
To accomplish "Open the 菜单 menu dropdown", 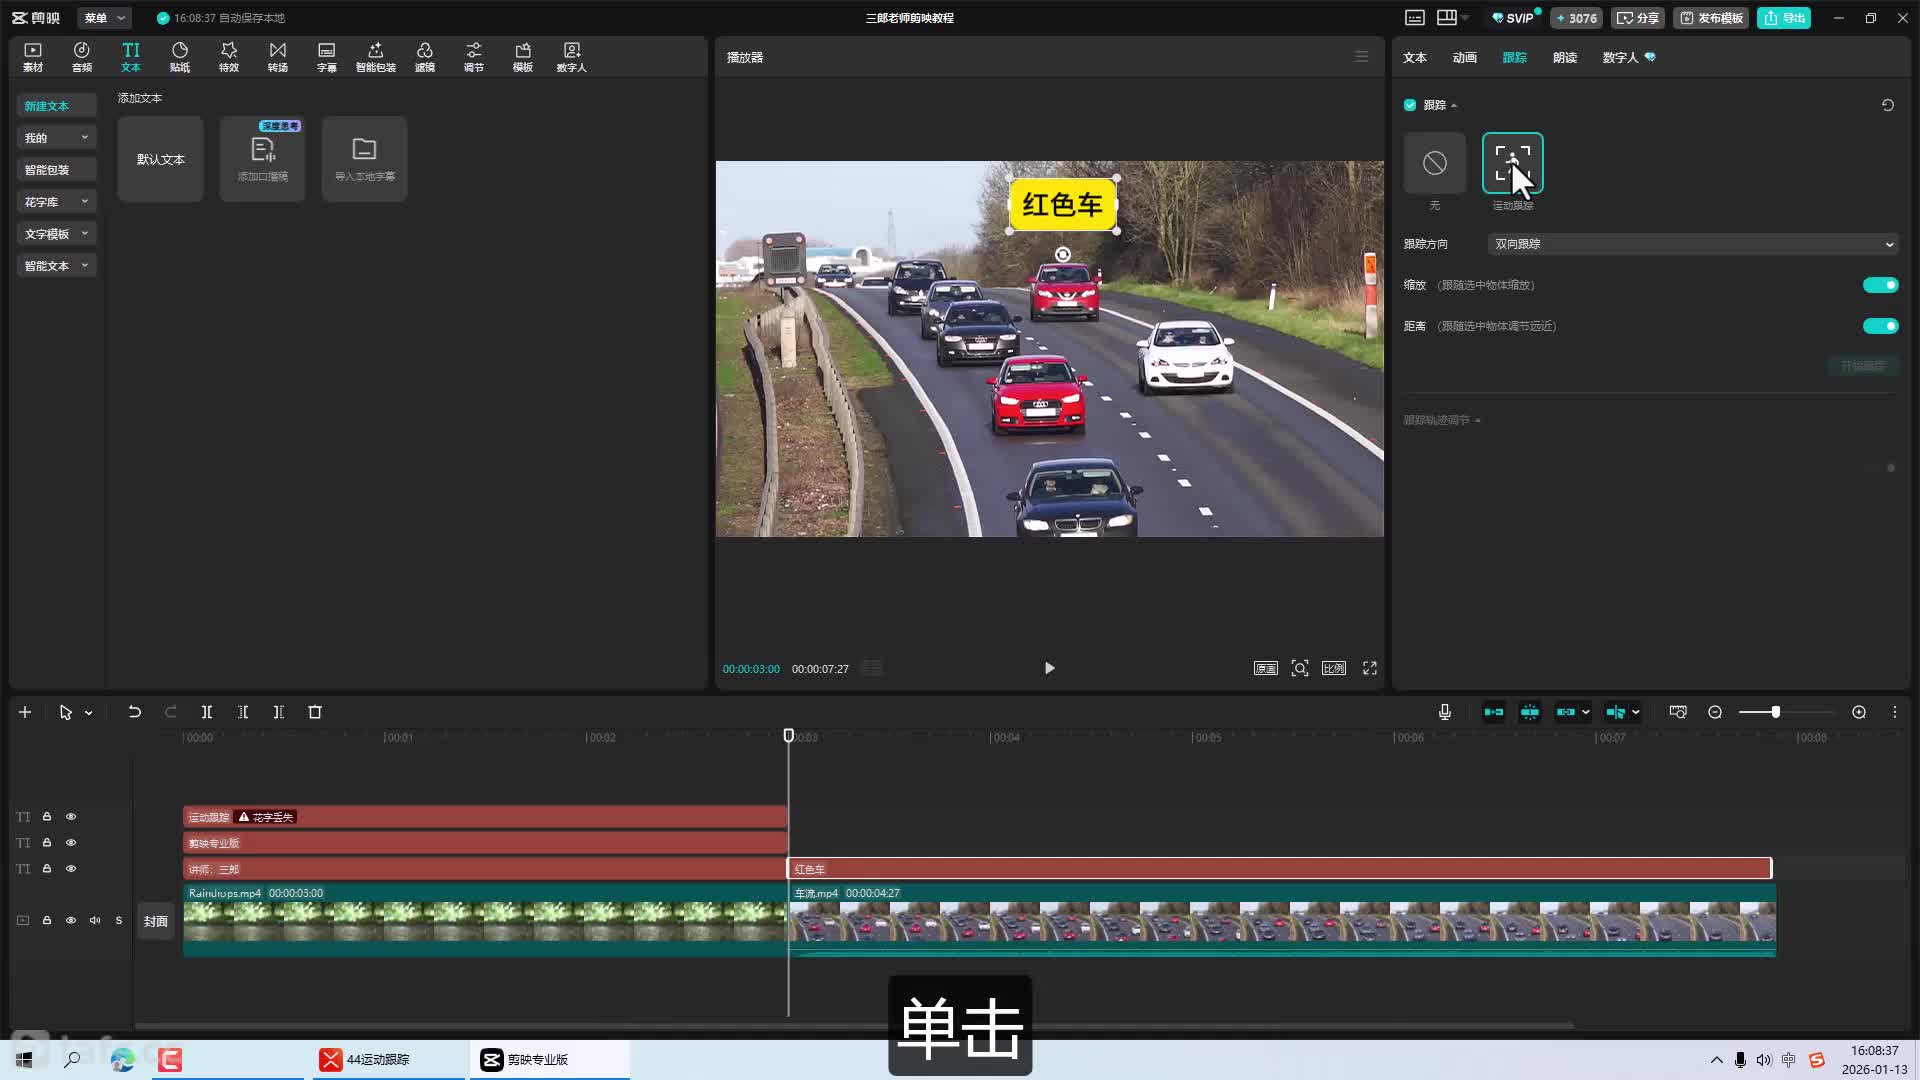I will (x=104, y=18).
